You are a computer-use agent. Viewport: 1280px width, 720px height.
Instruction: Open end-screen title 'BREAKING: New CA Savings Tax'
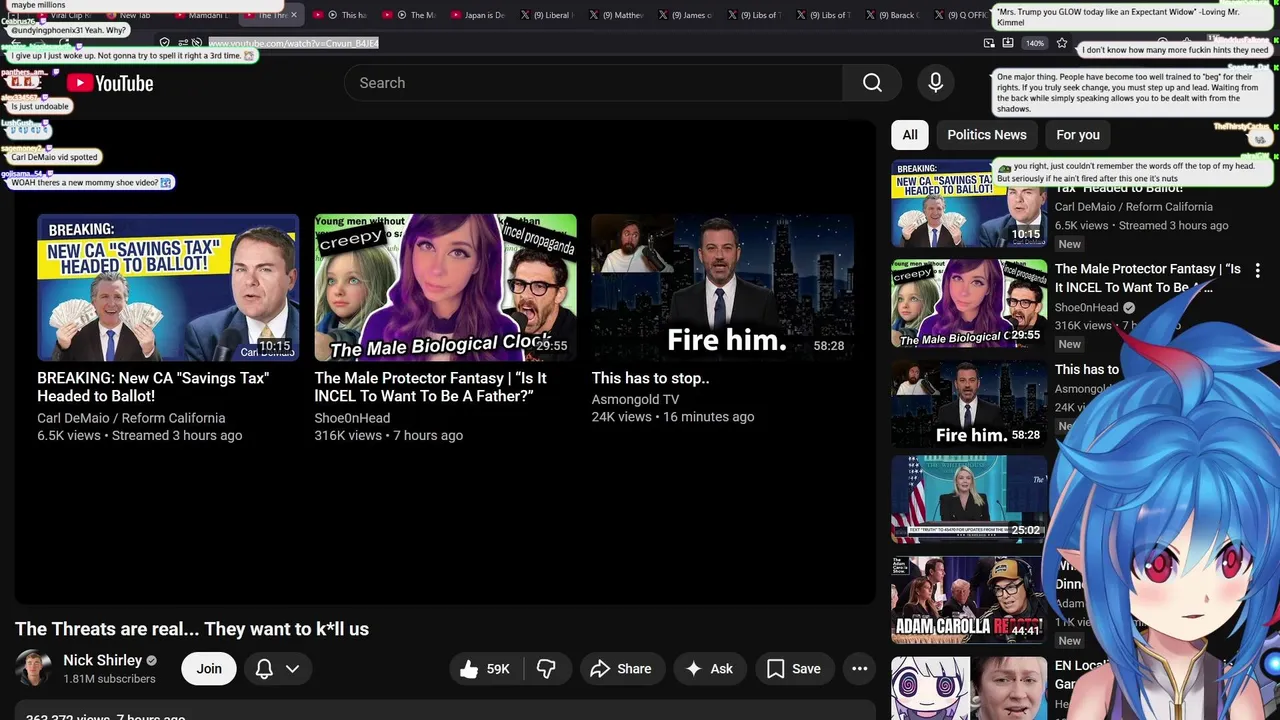(x=153, y=387)
